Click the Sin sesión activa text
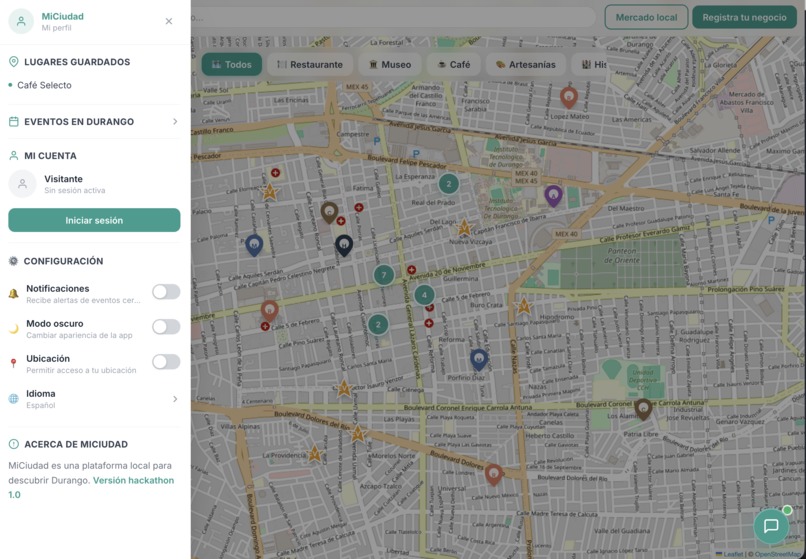 75,190
